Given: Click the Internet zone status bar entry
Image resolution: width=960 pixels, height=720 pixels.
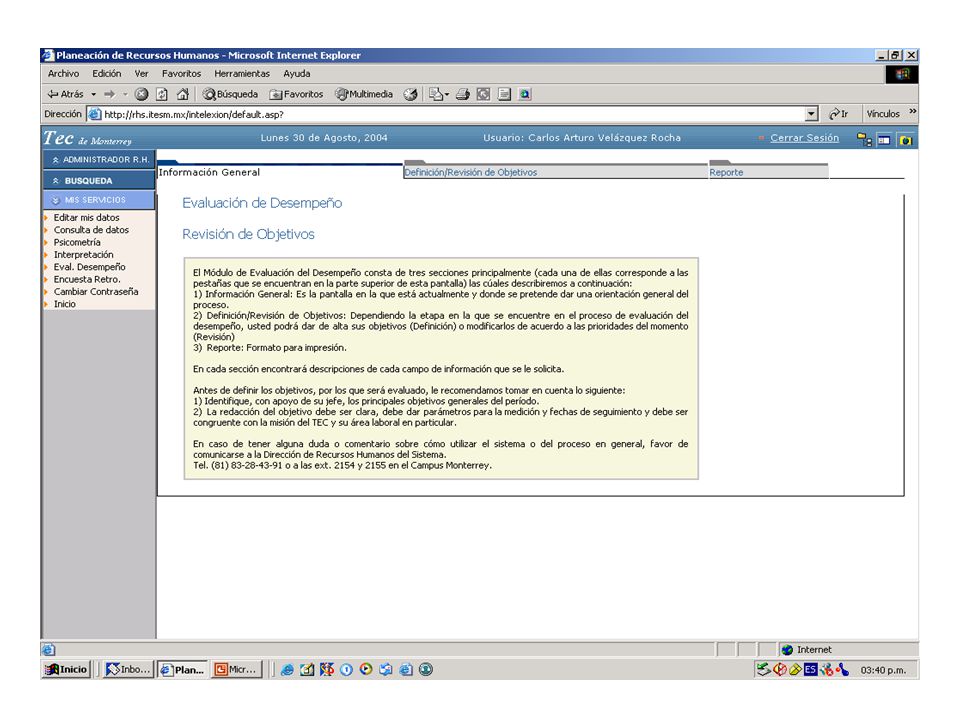Looking at the screenshot, I should pyautogui.click(x=848, y=650).
